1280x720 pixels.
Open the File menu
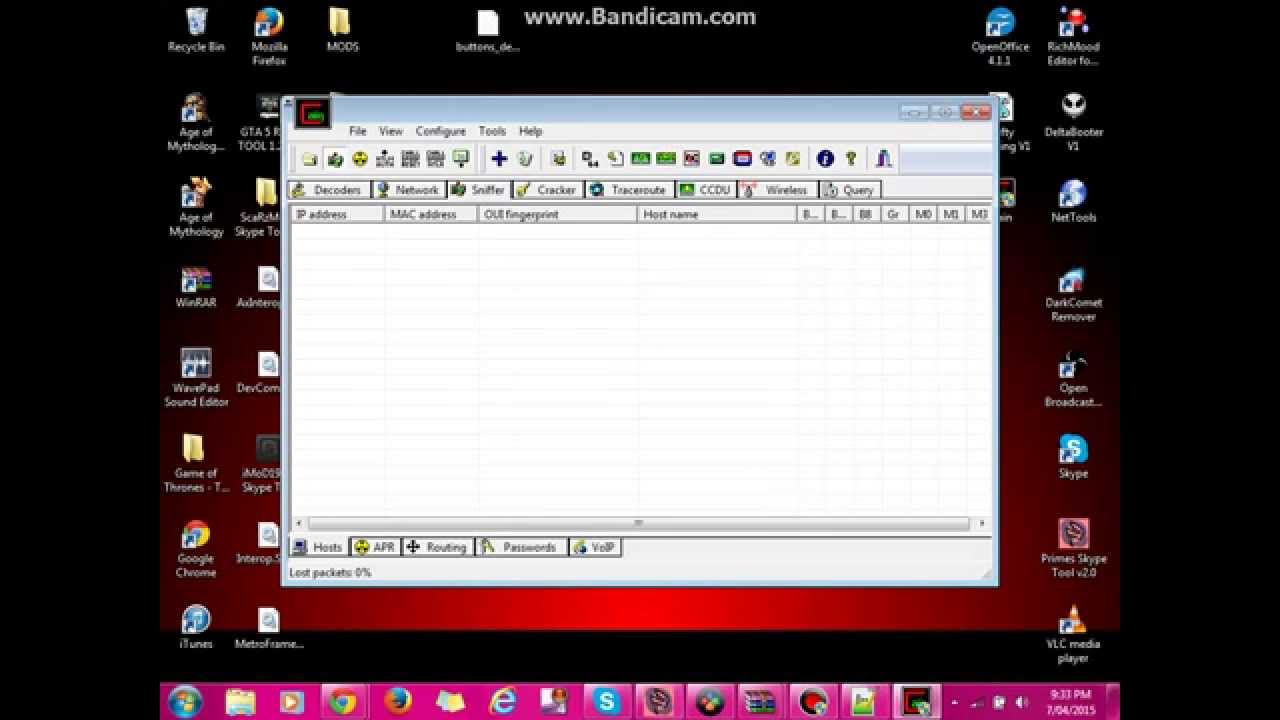coord(357,131)
